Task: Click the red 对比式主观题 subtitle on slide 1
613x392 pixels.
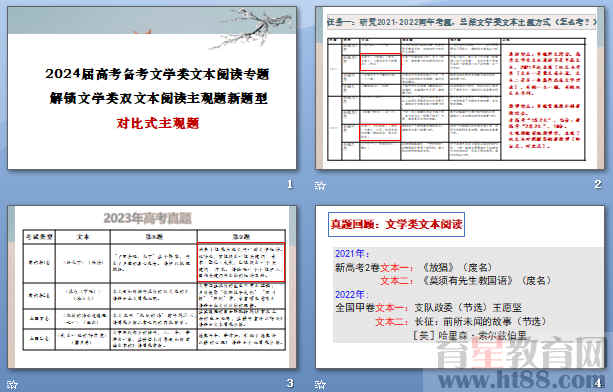Action: pos(158,123)
